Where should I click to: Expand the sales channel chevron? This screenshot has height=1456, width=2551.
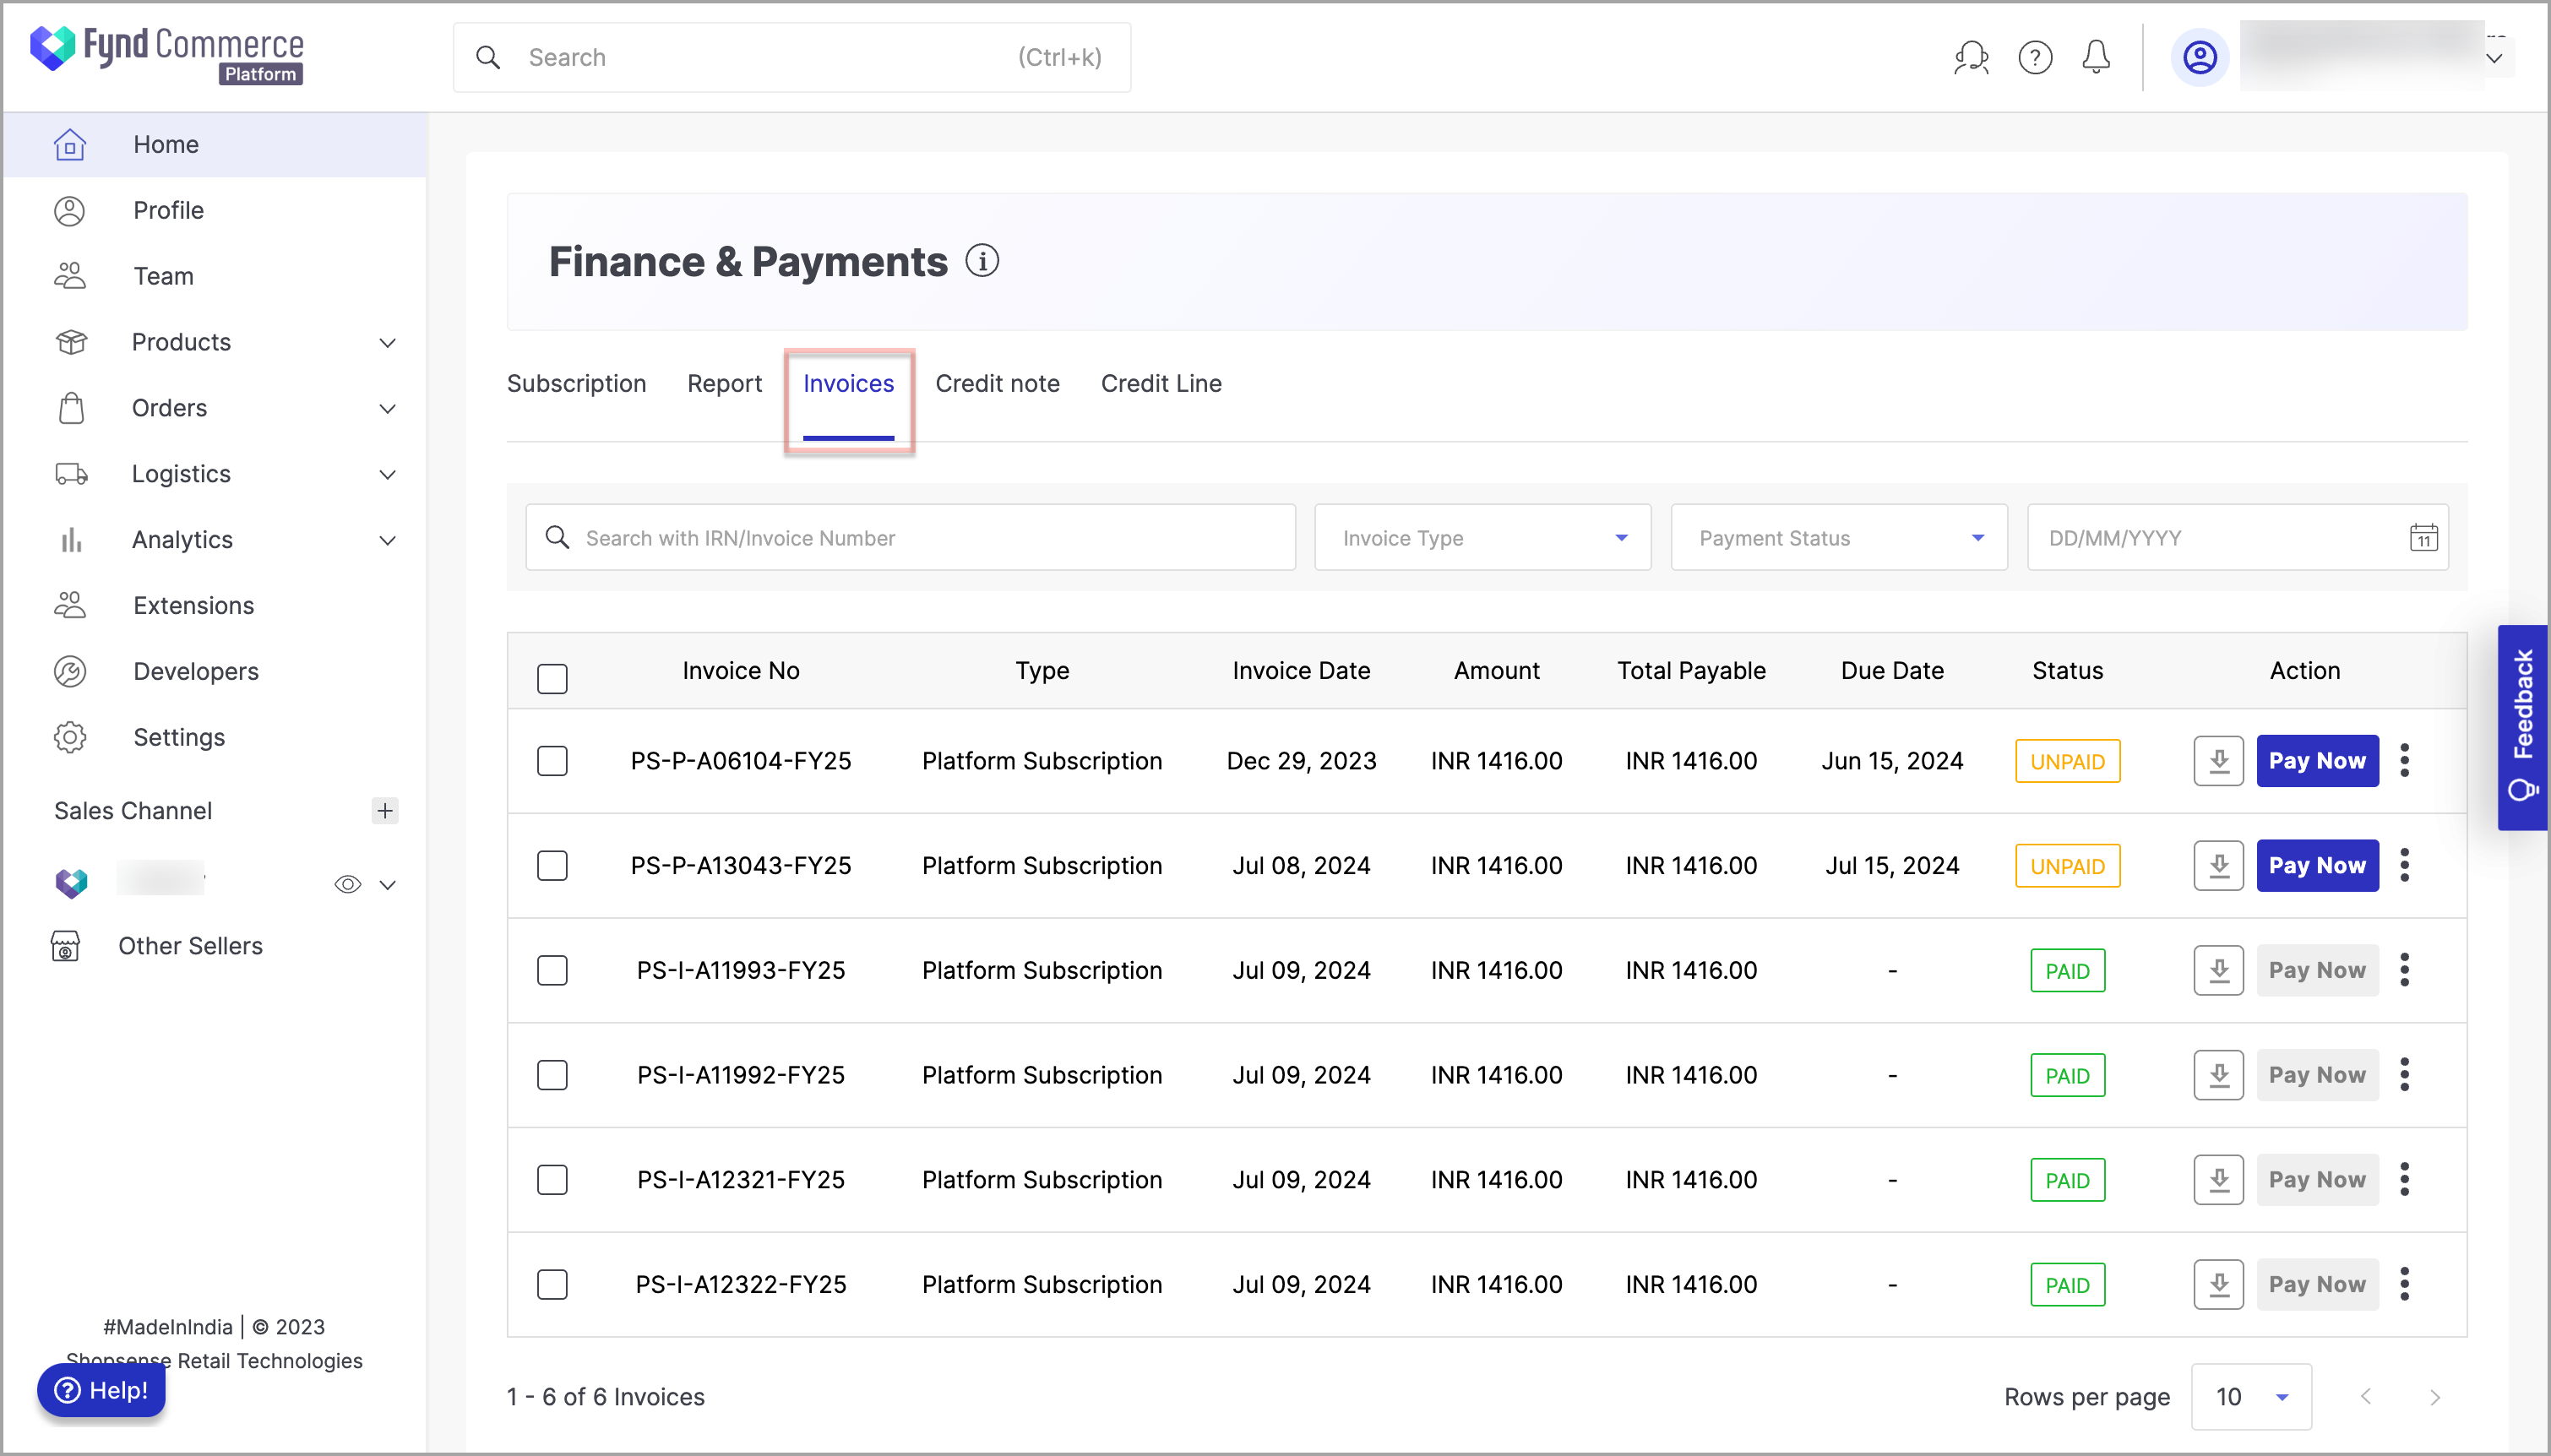pos(388,885)
